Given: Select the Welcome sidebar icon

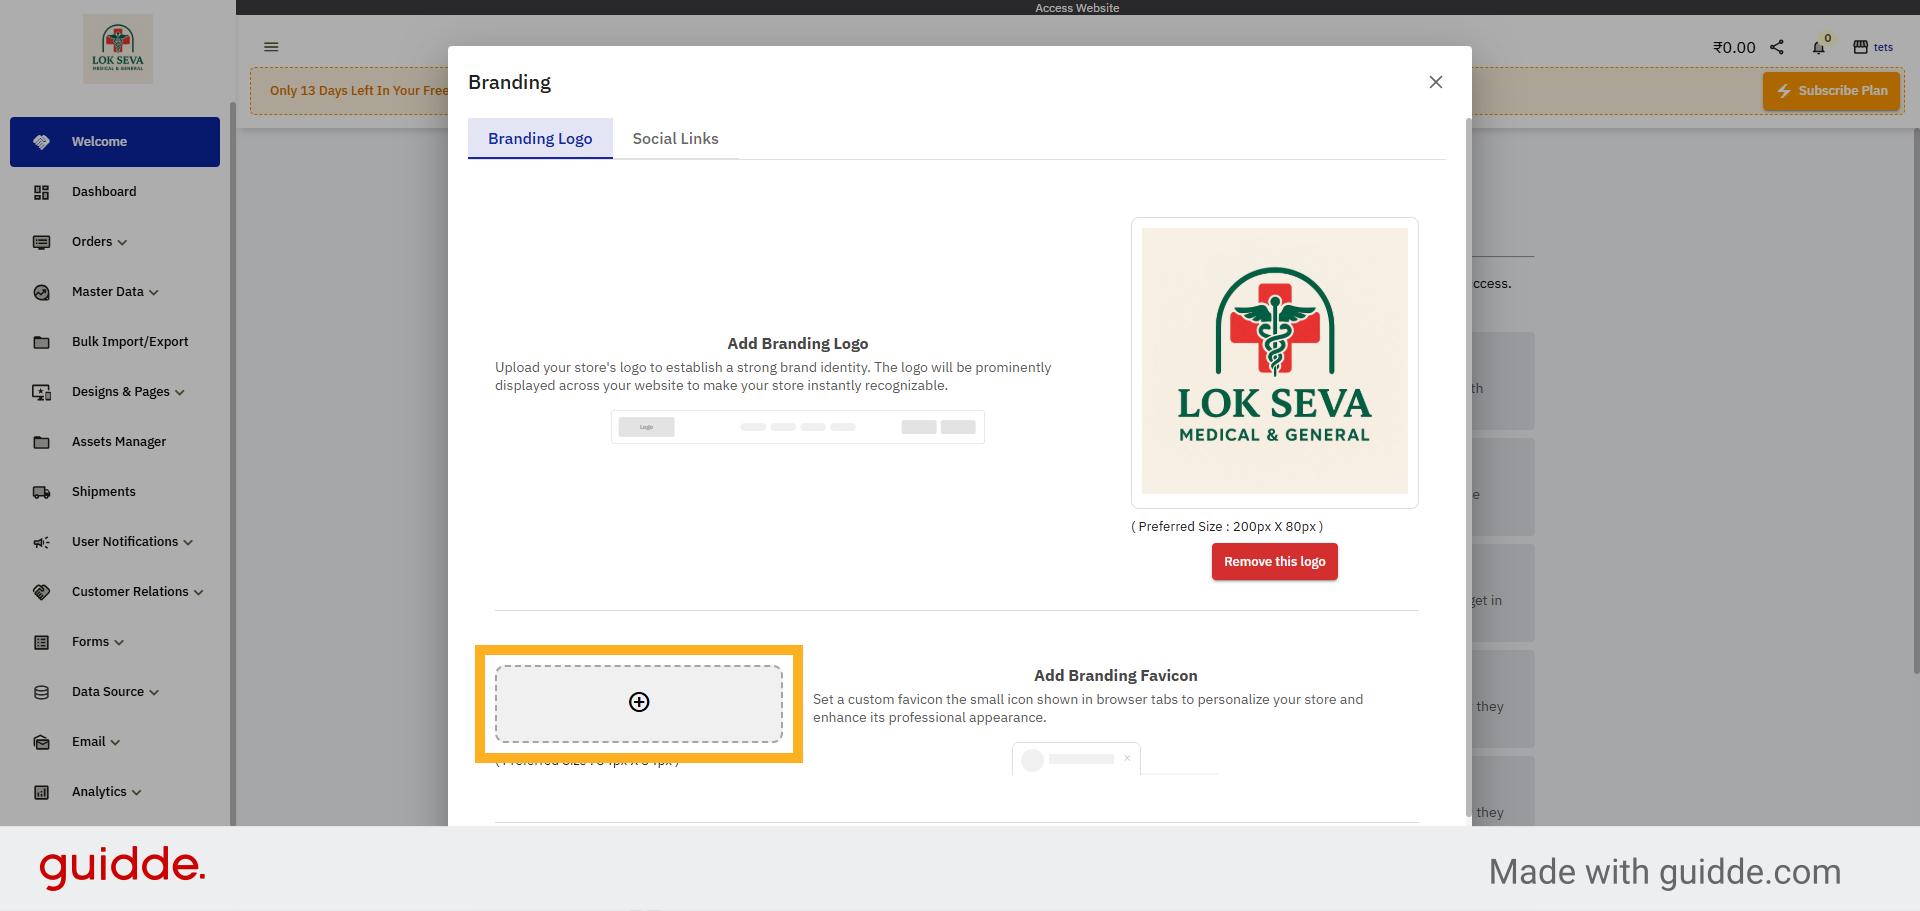Looking at the screenshot, I should 41,141.
